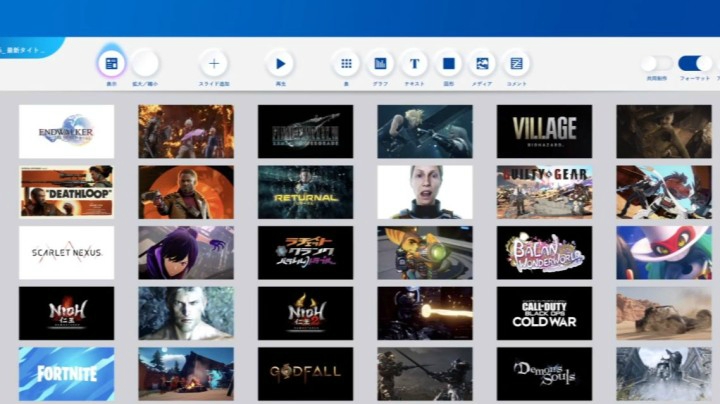Open the Returnal astronaut face slide
The image size is (720, 404).
[425, 192]
